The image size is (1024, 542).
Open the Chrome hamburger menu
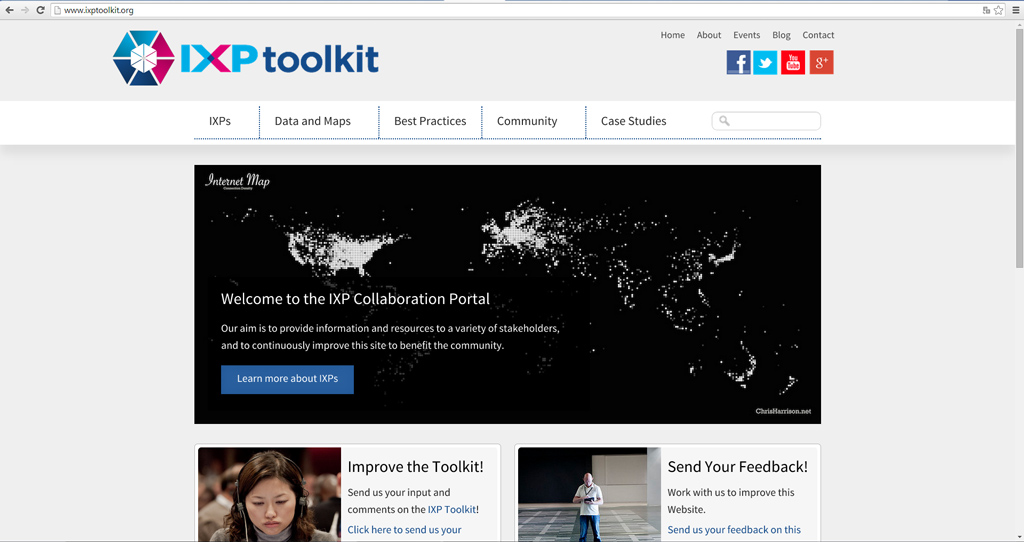(1016, 10)
